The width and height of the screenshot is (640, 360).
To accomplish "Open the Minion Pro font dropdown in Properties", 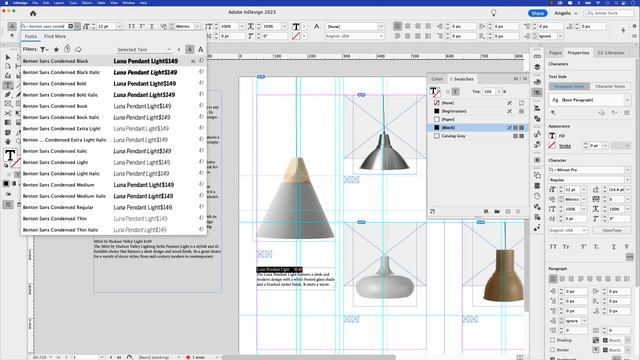I will 627,170.
